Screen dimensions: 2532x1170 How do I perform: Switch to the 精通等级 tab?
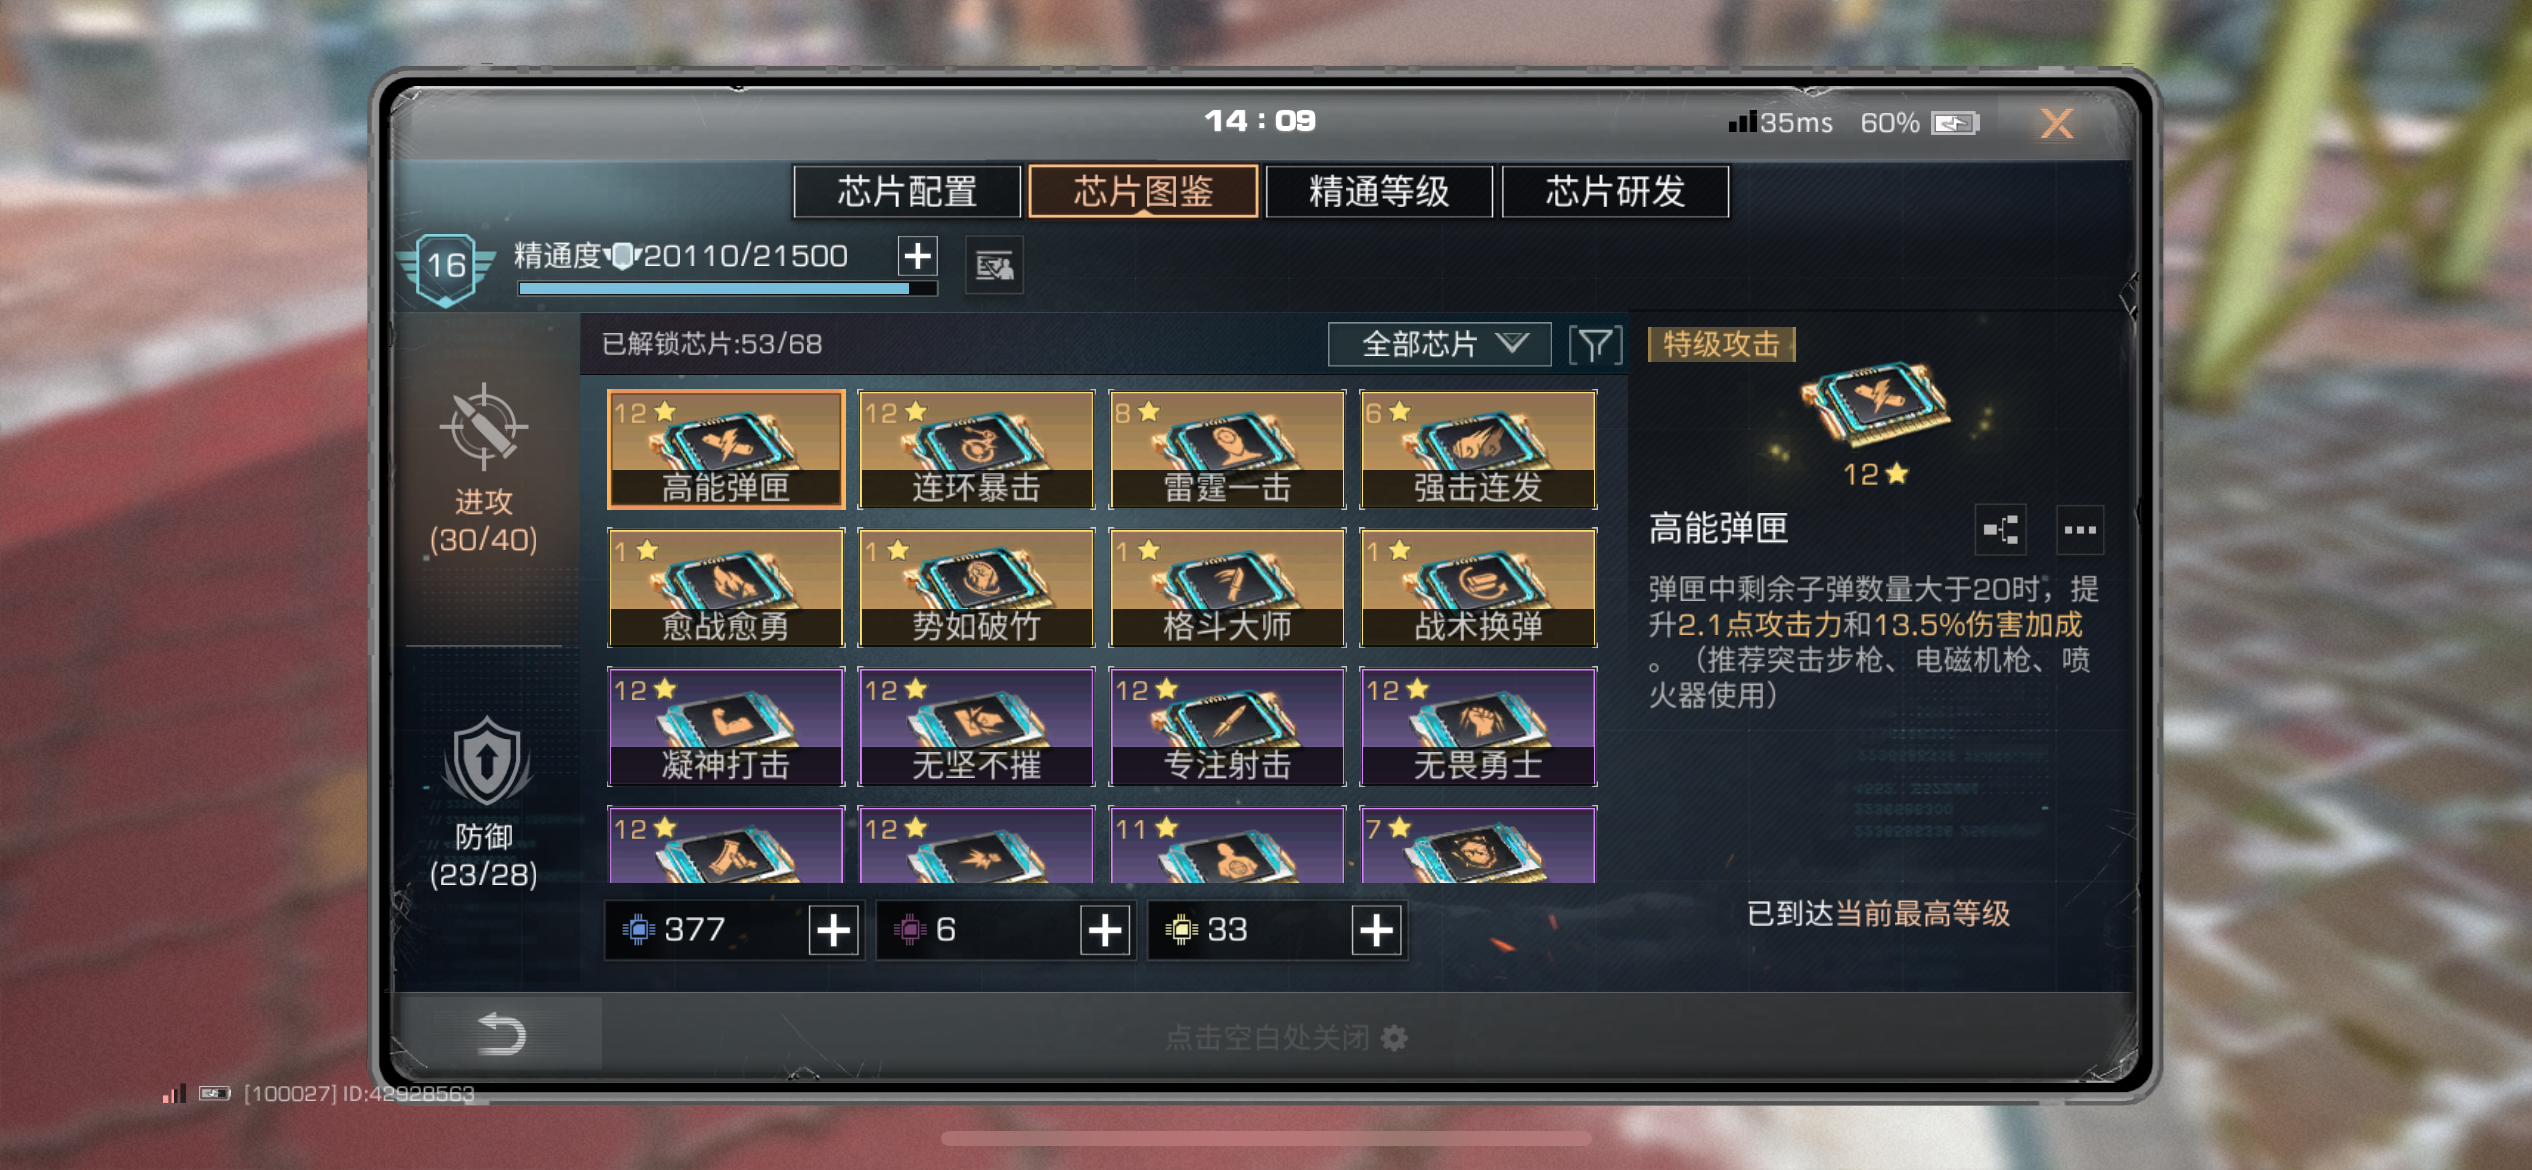pos(1379,191)
